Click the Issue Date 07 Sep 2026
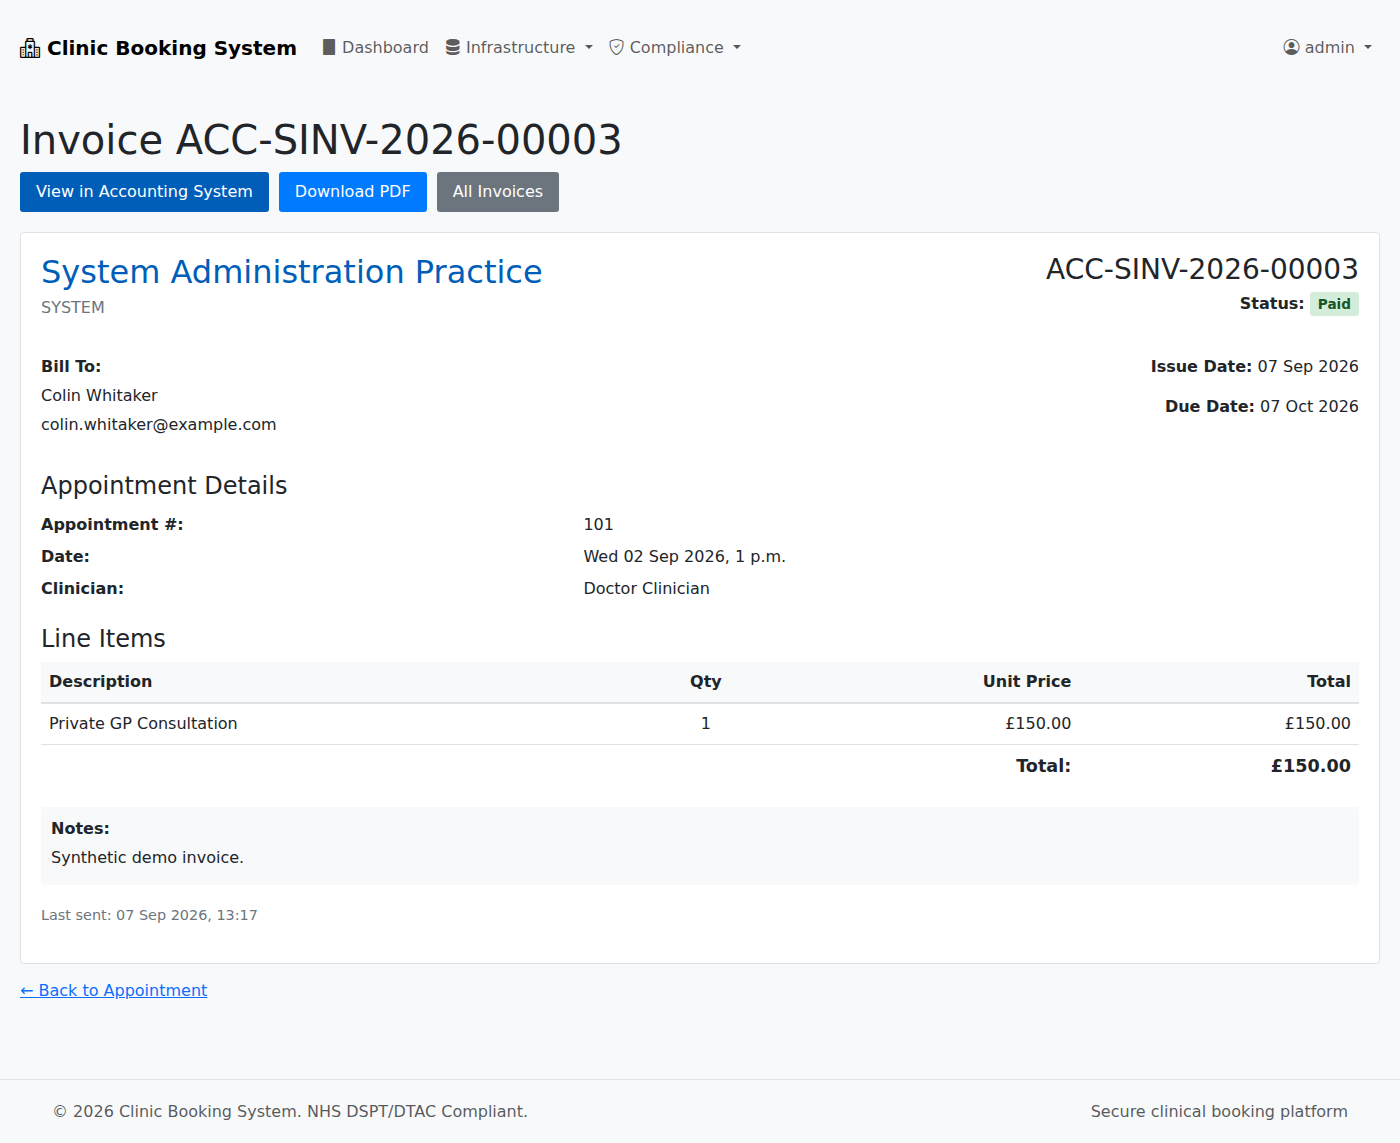The width and height of the screenshot is (1400, 1143). 1308,366
